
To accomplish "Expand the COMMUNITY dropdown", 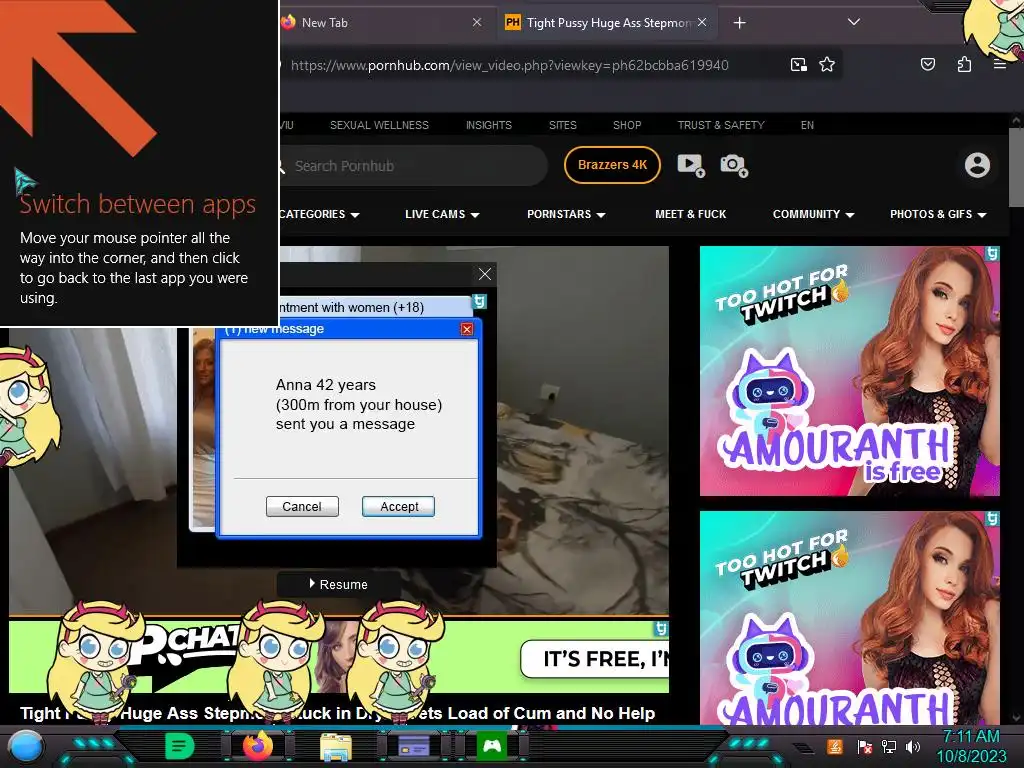I will [x=813, y=214].
